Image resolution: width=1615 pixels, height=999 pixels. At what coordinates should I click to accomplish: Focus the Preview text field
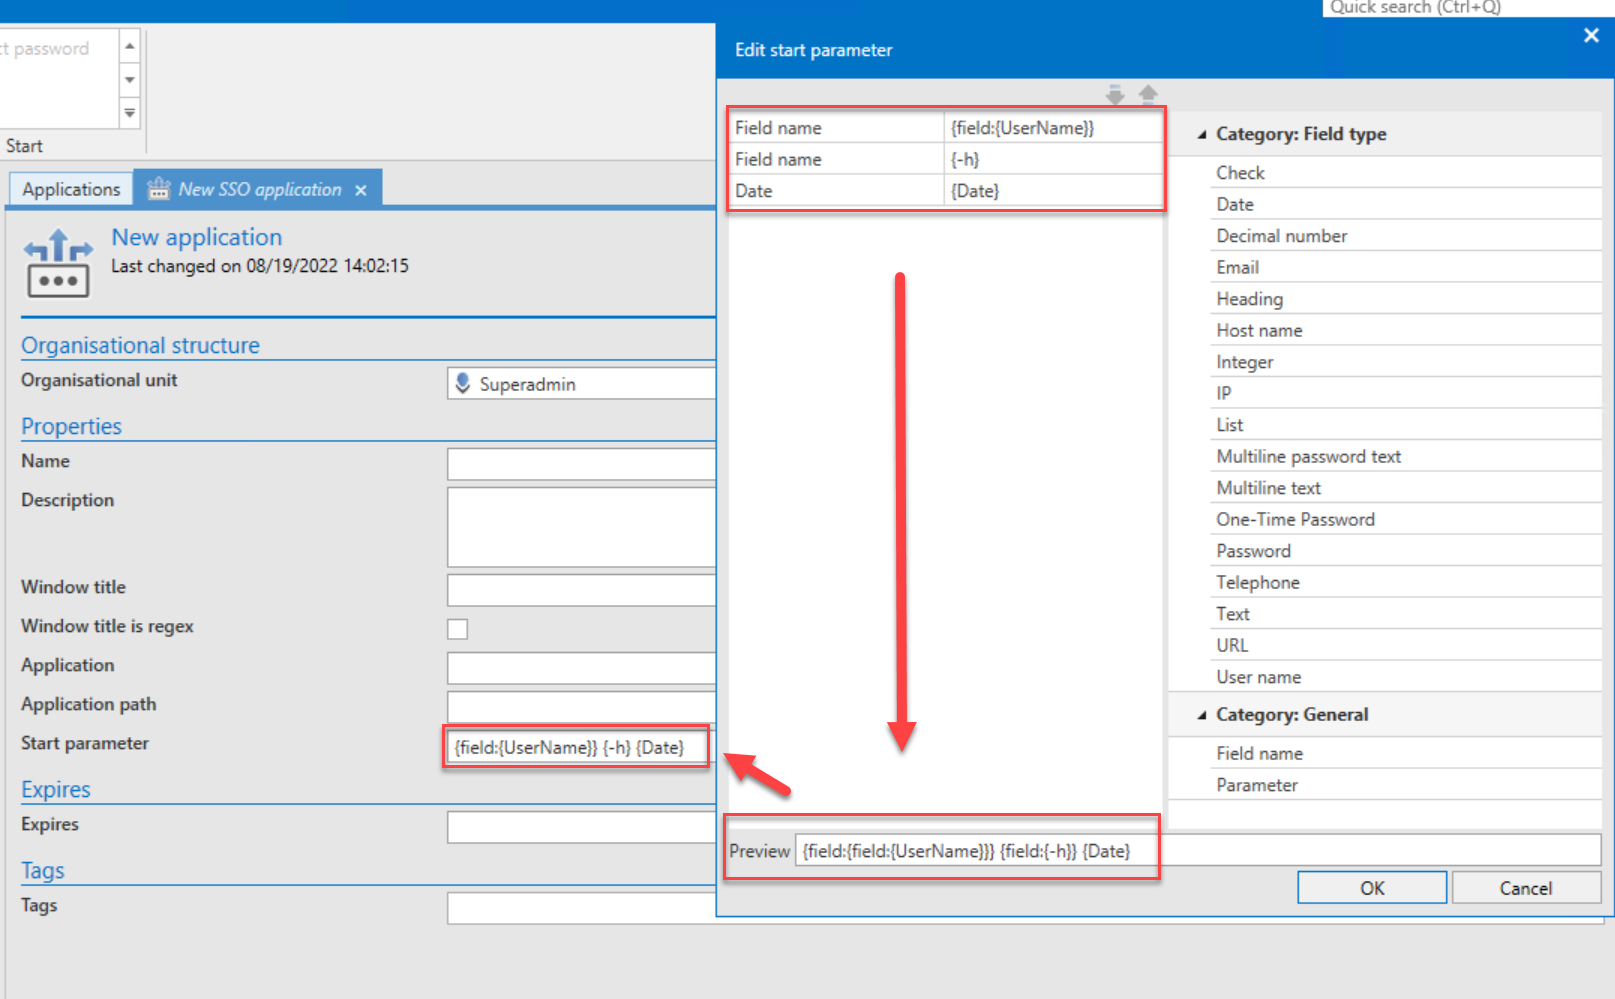(x=1197, y=851)
